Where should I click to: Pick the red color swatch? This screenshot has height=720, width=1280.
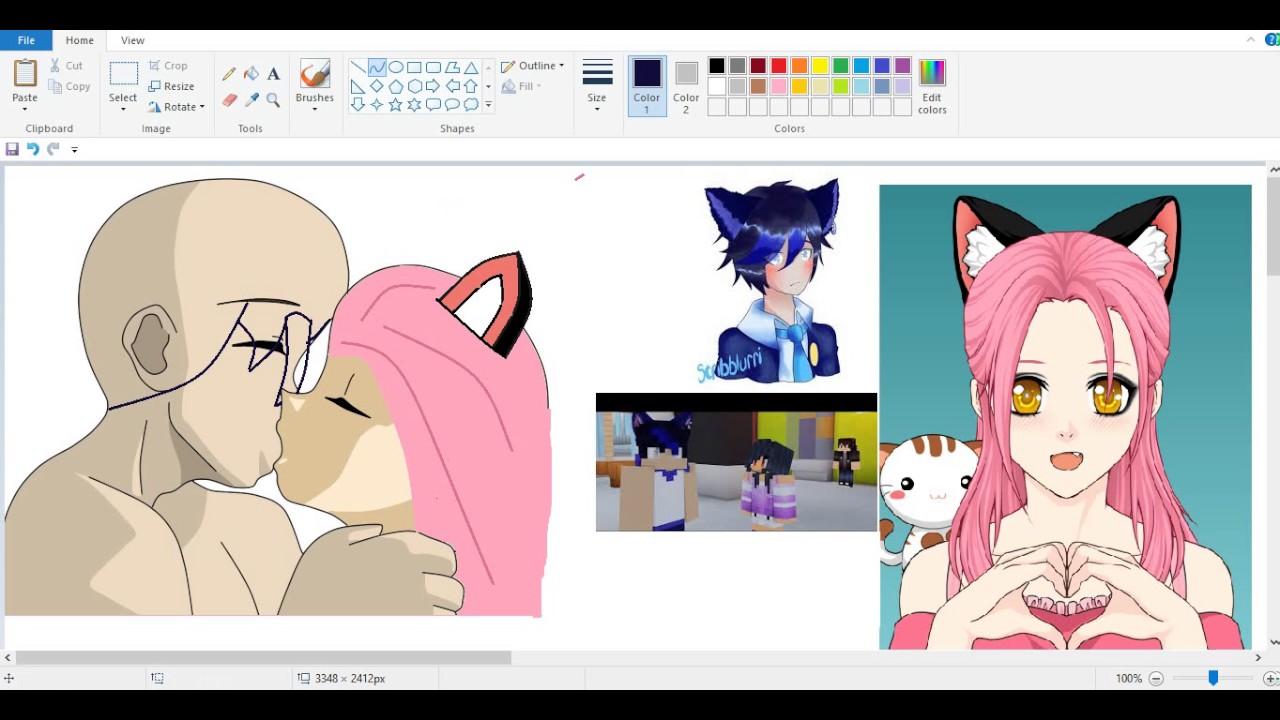779,66
